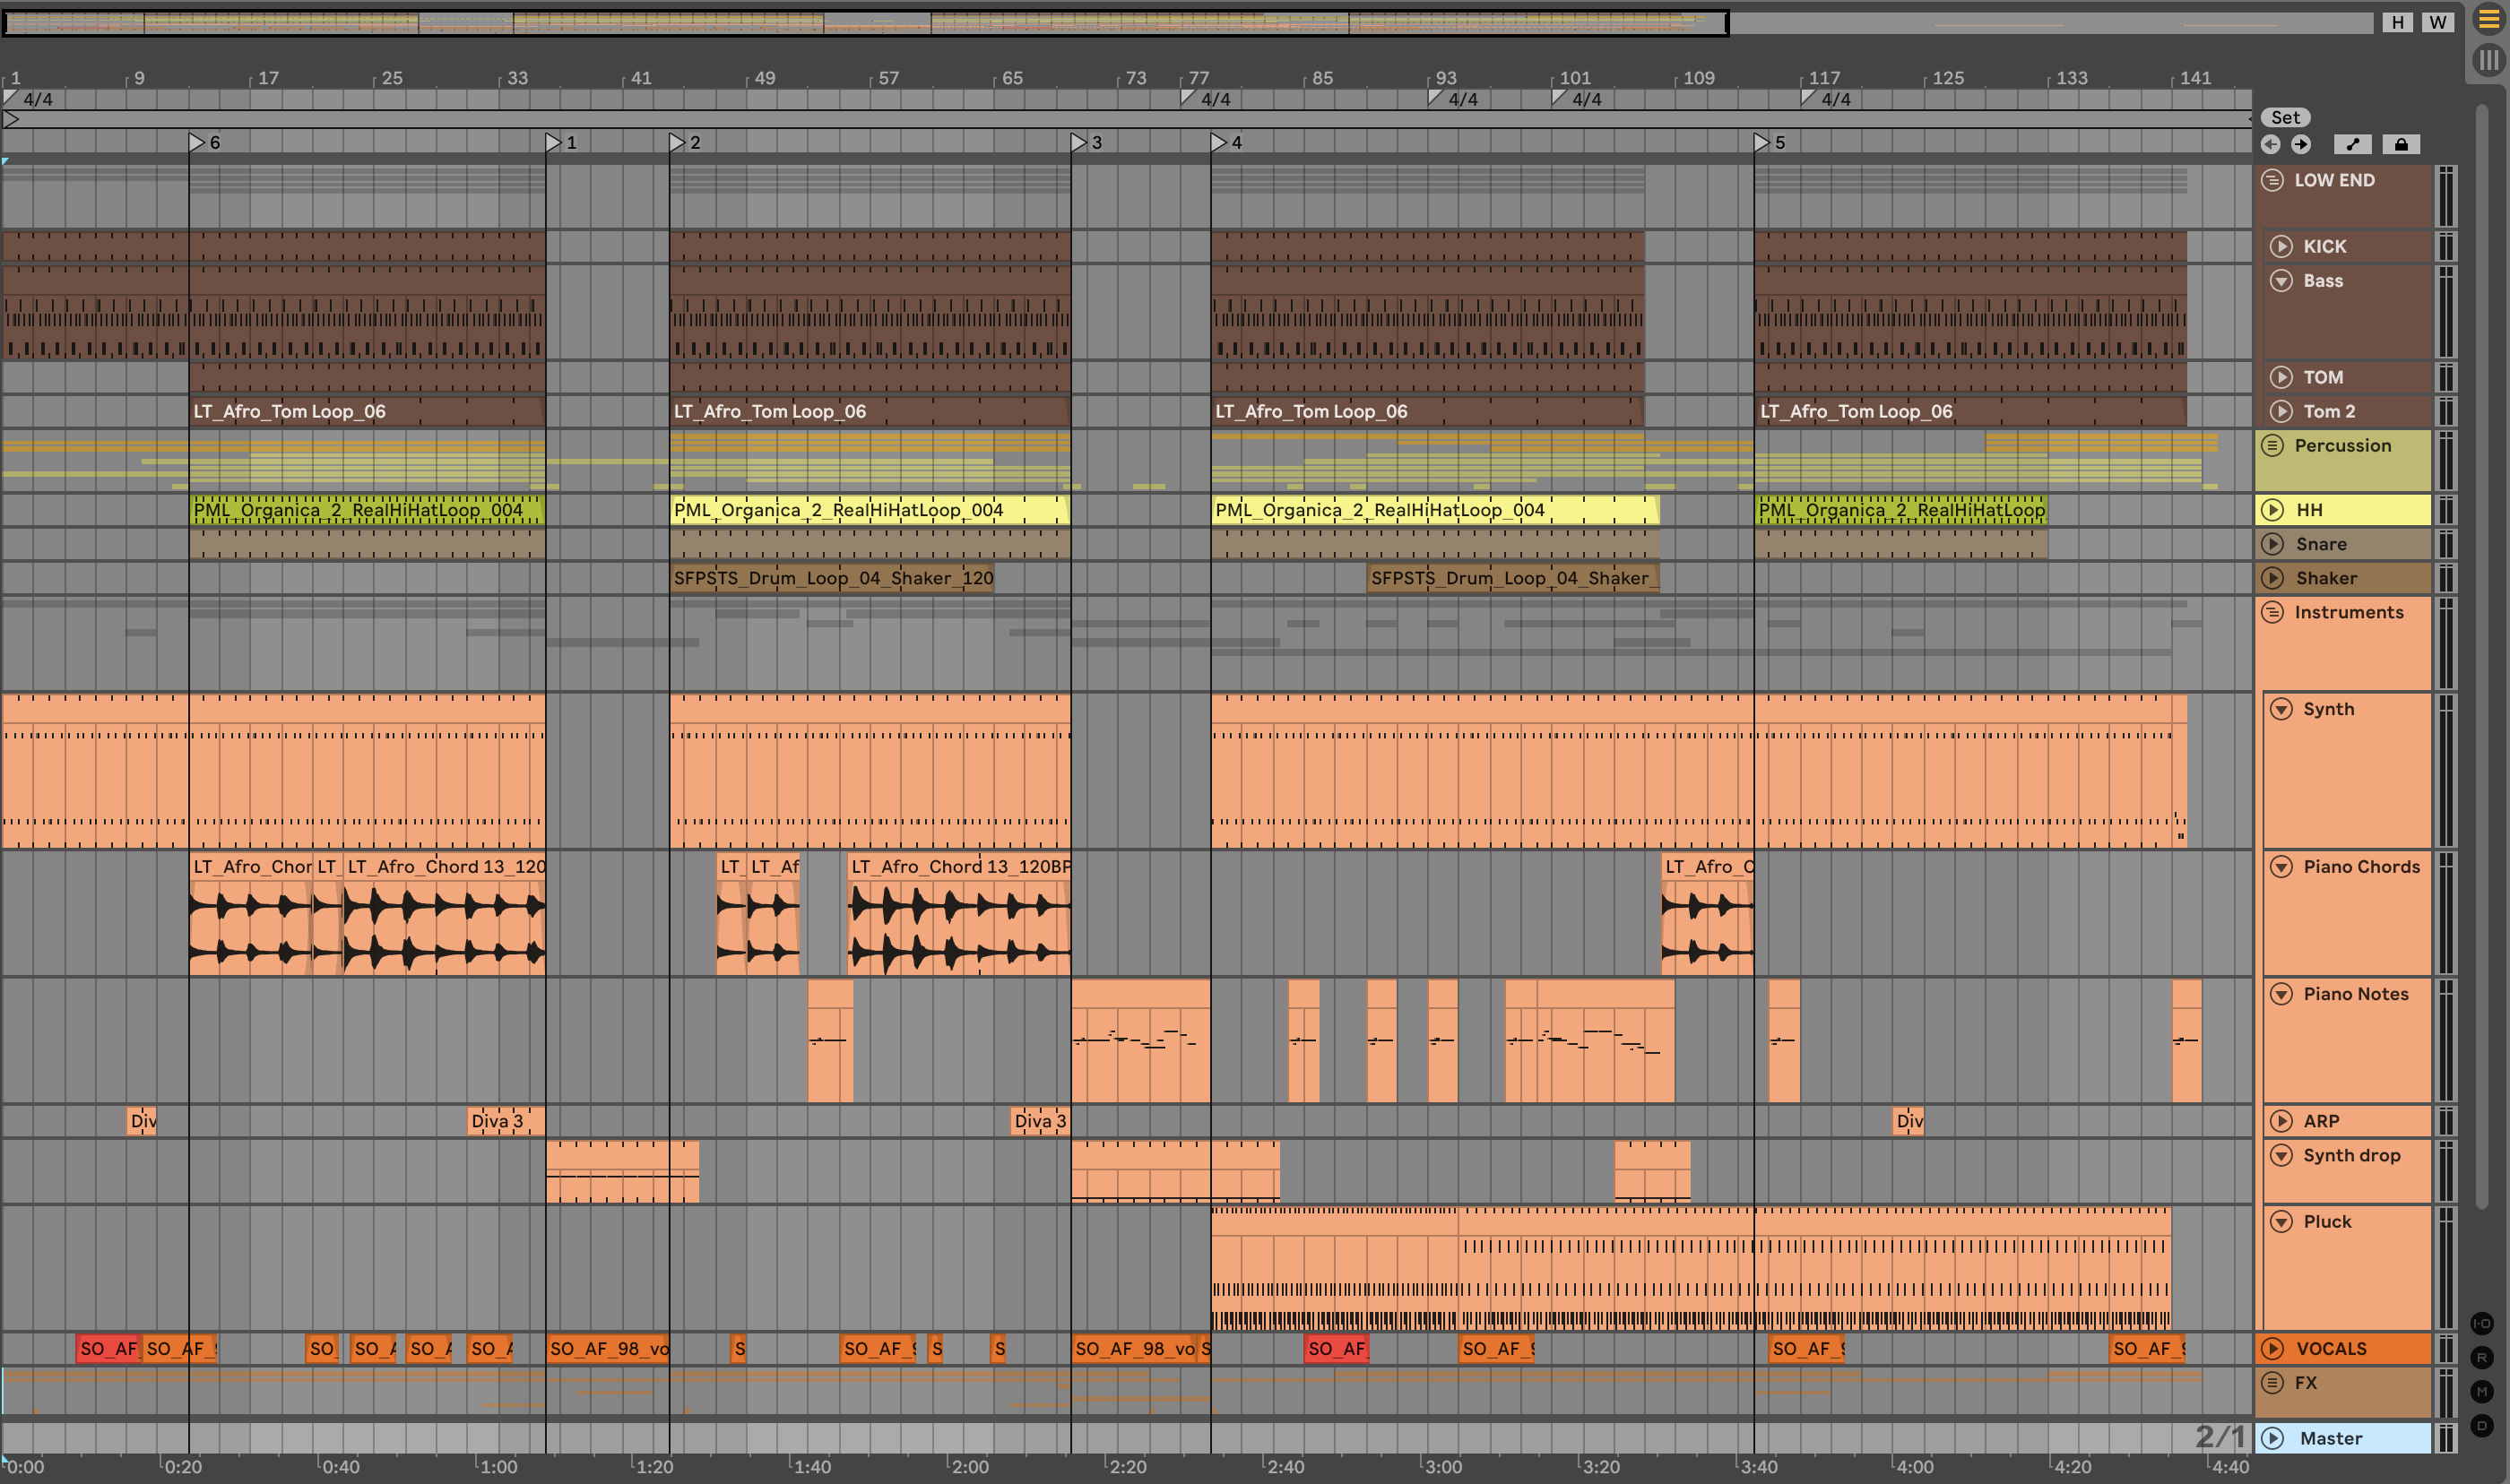Select the SFPSTS_Drum_Loop_04_Shaker_120 clip
The image size is (2510, 1484).
click(832, 578)
